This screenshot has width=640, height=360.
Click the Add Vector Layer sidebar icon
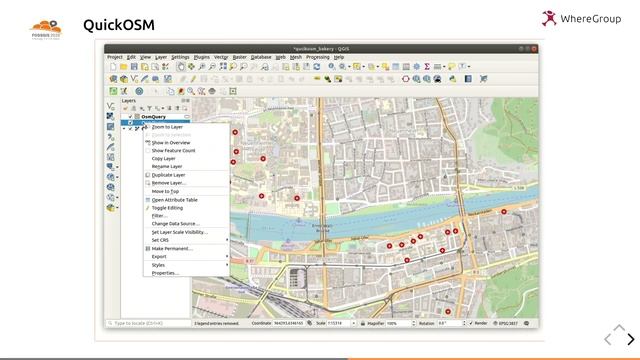110,106
